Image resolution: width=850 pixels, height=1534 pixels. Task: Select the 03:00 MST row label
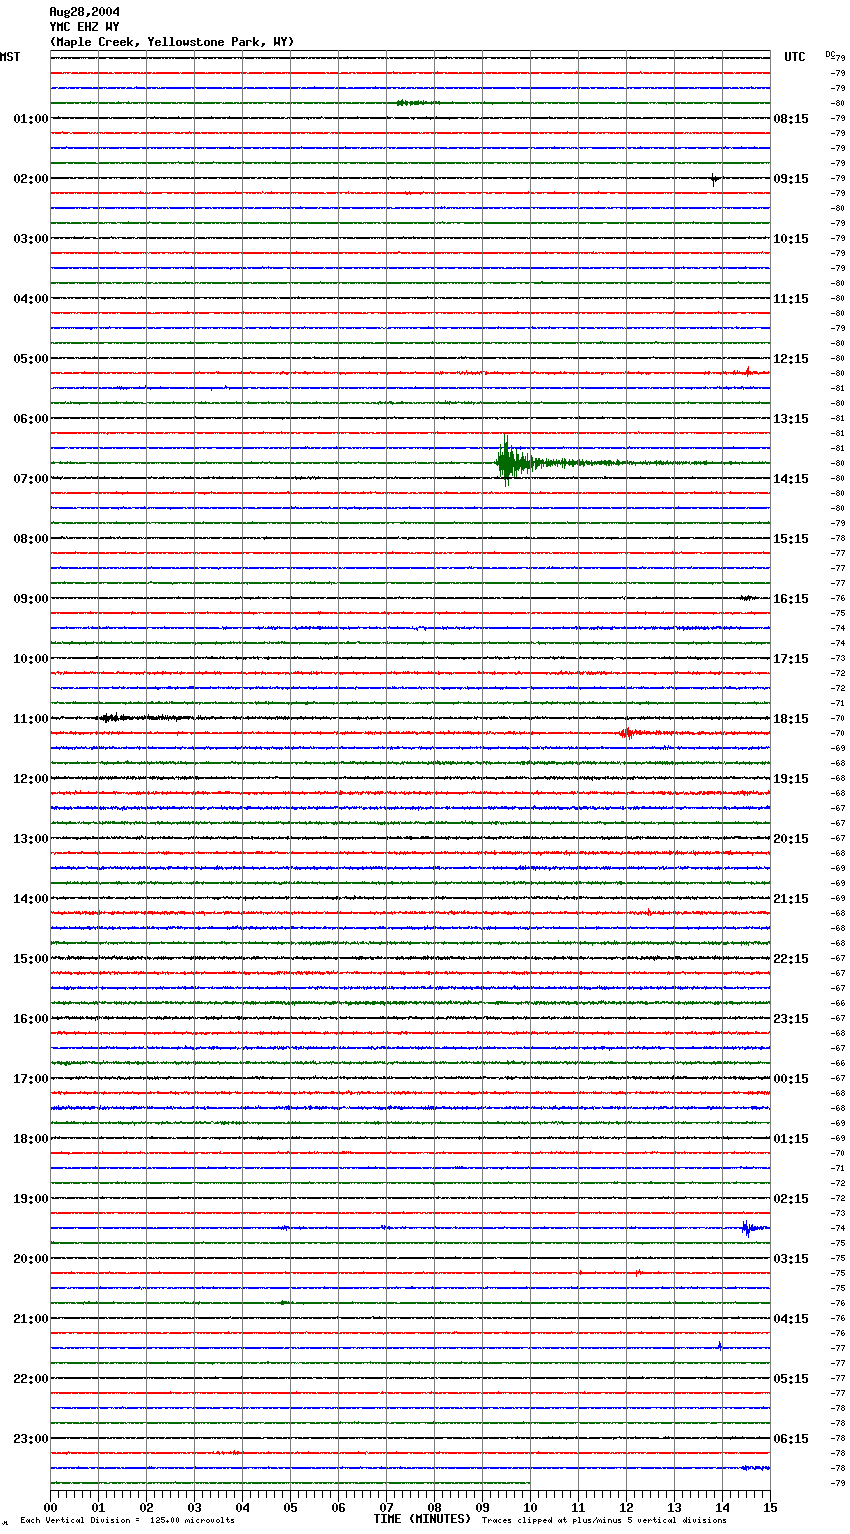click(x=30, y=239)
